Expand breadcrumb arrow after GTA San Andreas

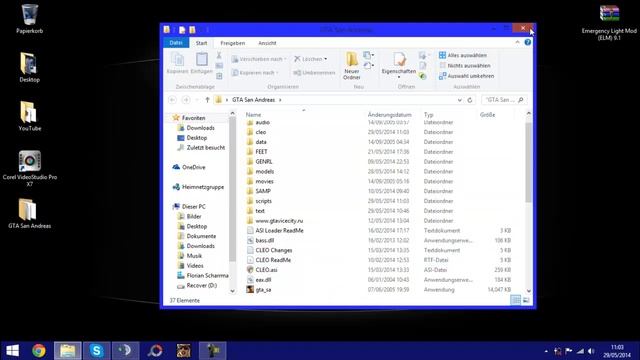pyautogui.click(x=280, y=100)
